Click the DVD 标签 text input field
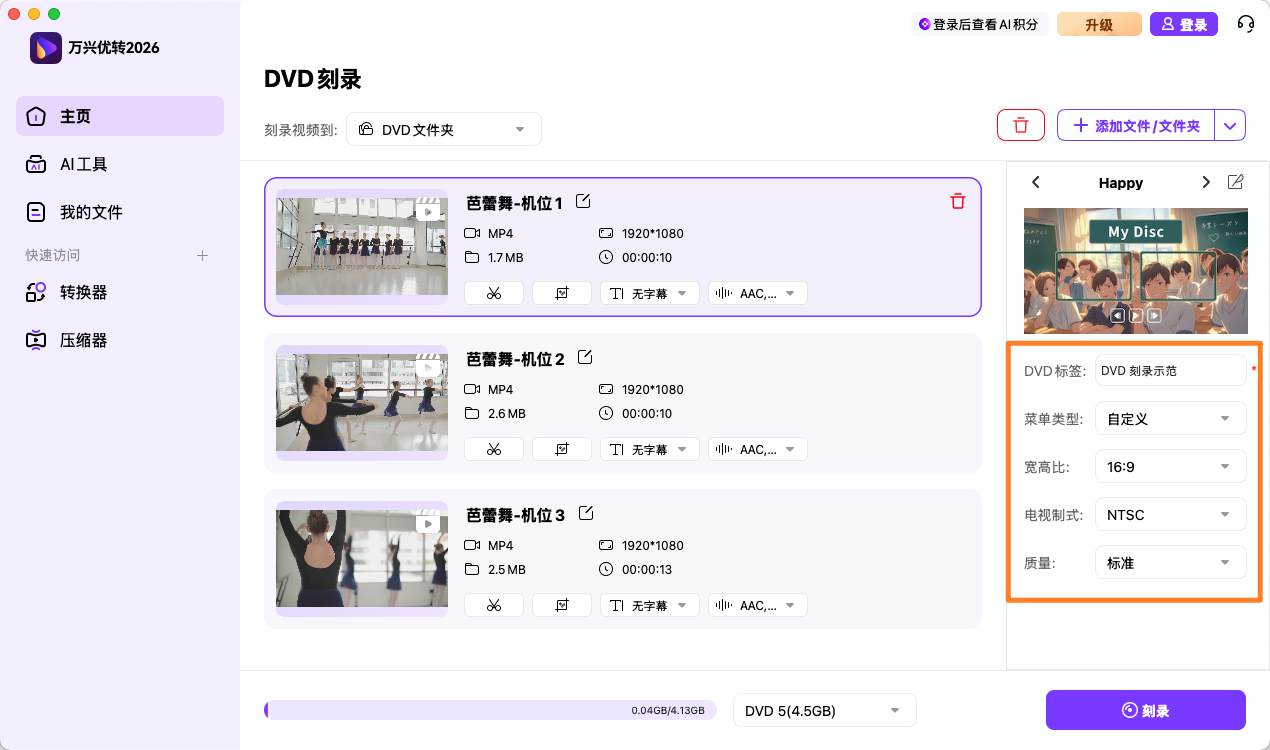Screen dimensions: 1270x750 click(x=1170, y=370)
